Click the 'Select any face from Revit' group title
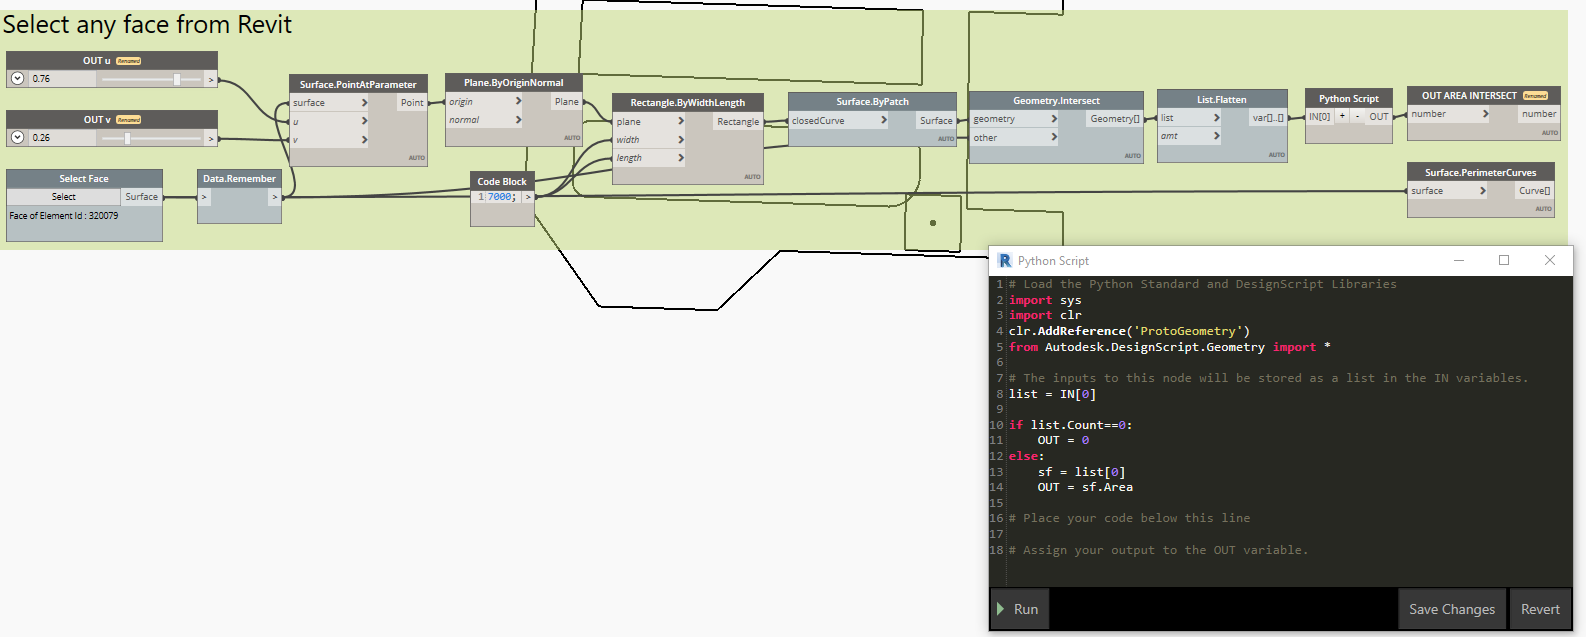The height and width of the screenshot is (637, 1586). click(x=147, y=25)
